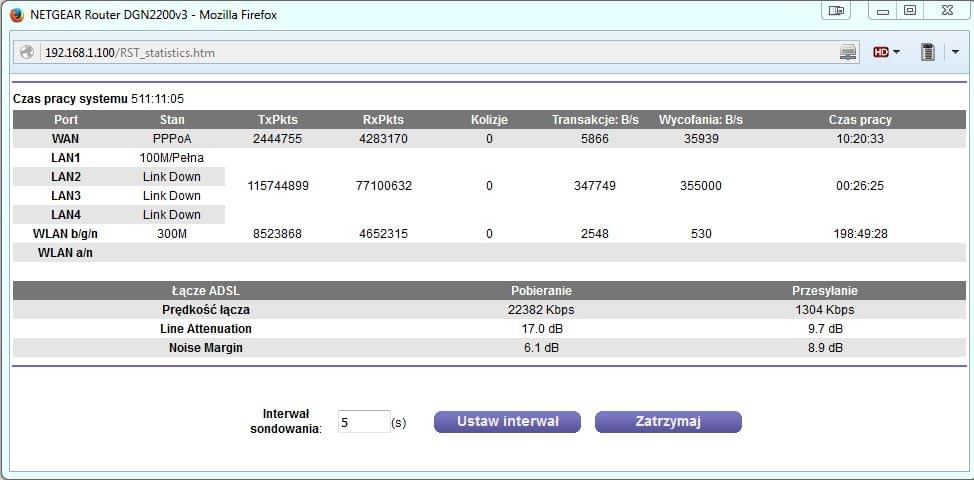Image resolution: width=974 pixels, height=480 pixels.
Task: Click the WLAN a/n row label
Action: coord(66,253)
